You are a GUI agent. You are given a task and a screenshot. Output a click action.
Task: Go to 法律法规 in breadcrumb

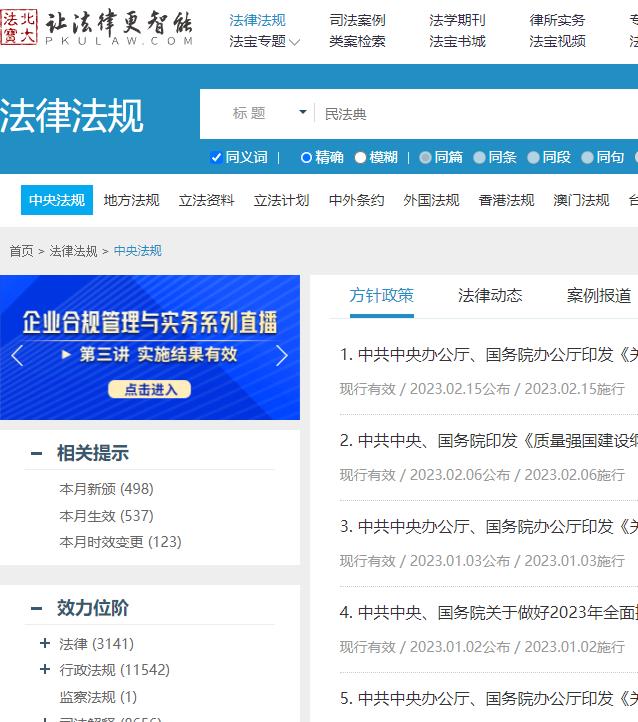click(x=73, y=251)
